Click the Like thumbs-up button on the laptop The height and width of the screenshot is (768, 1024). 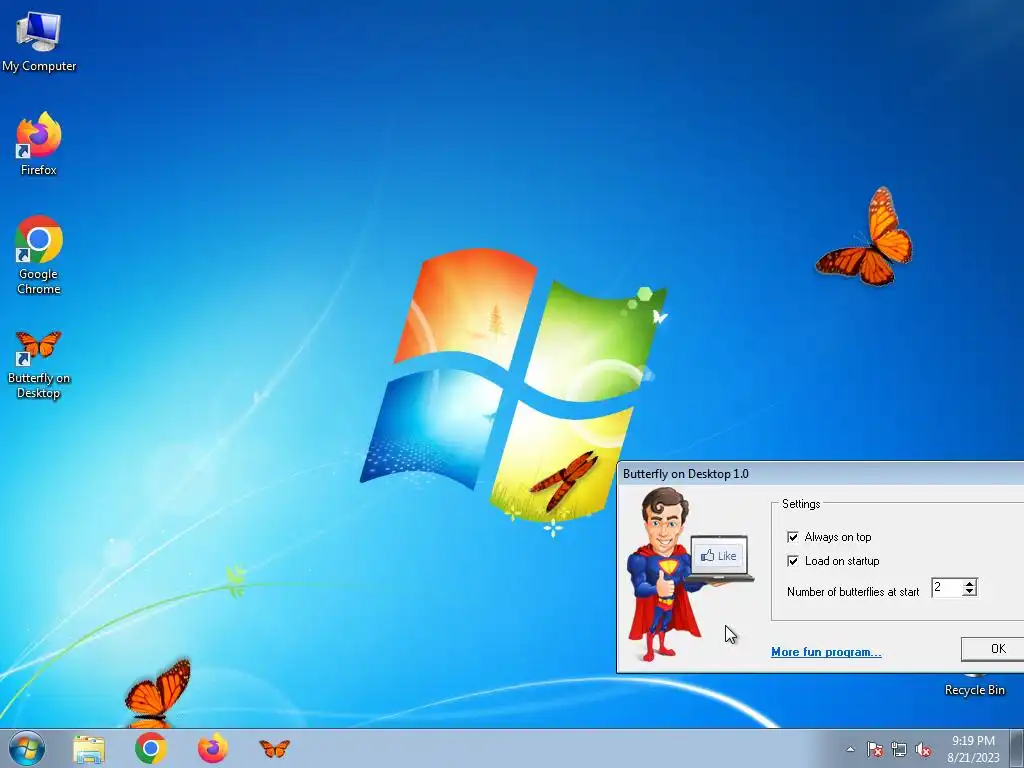click(x=718, y=556)
